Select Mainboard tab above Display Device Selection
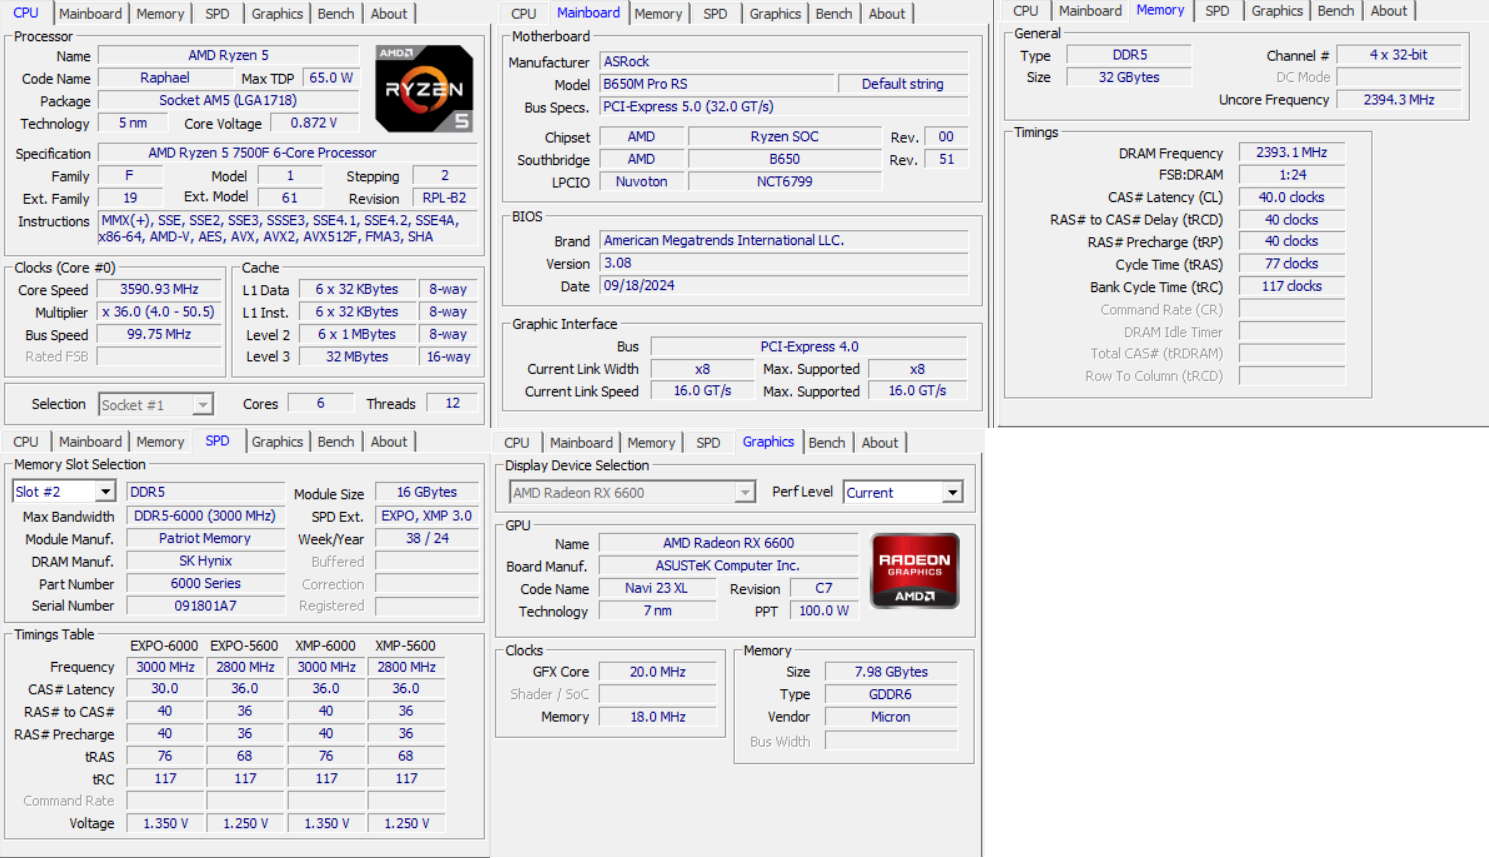This screenshot has height=858, width=1489. coord(580,443)
